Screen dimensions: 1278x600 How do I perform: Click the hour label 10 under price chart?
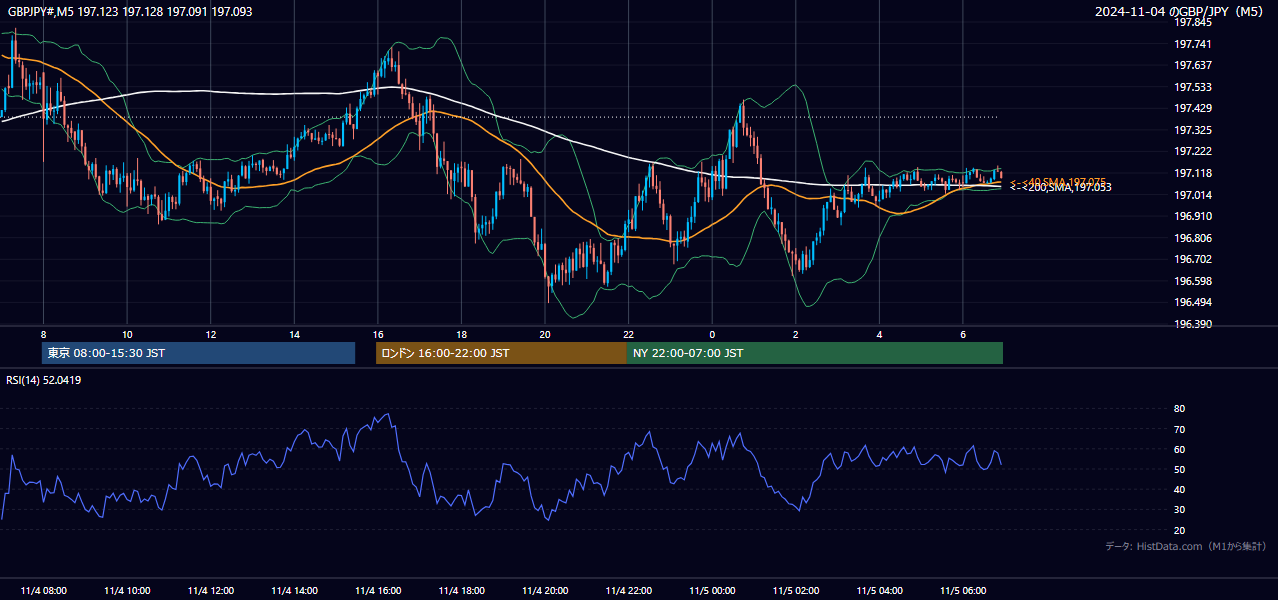tap(127, 334)
